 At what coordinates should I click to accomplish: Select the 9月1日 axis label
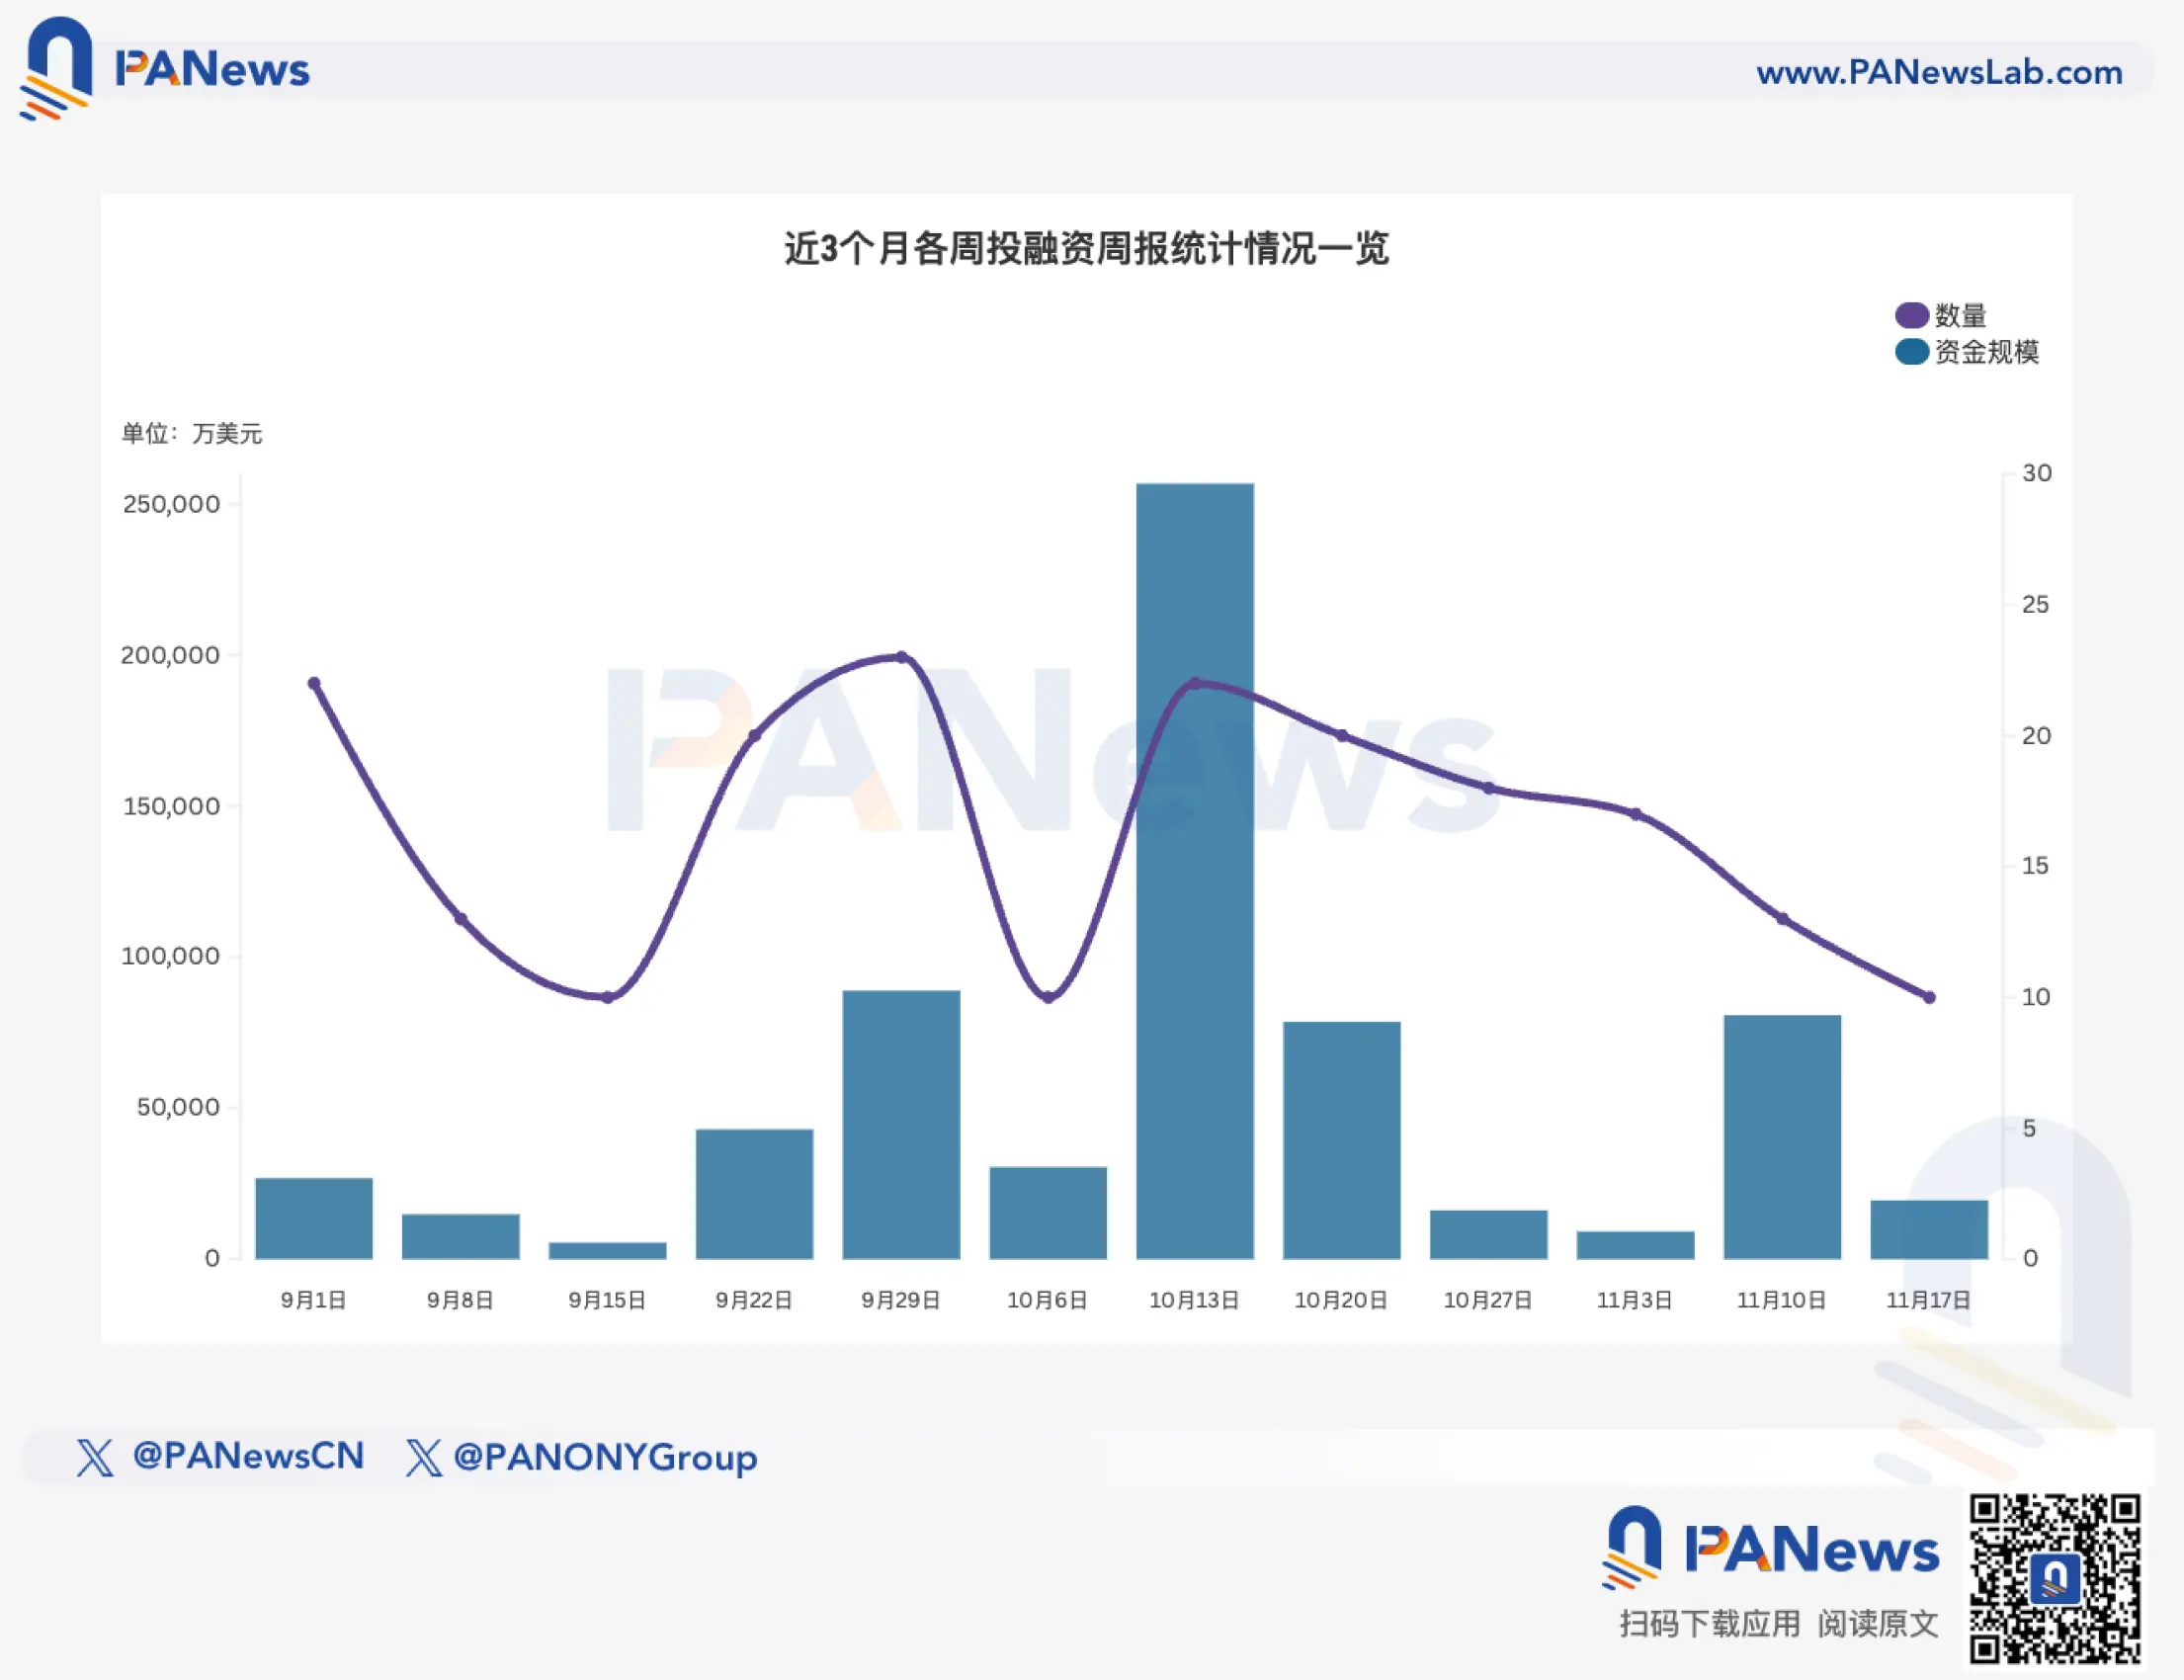[312, 1300]
